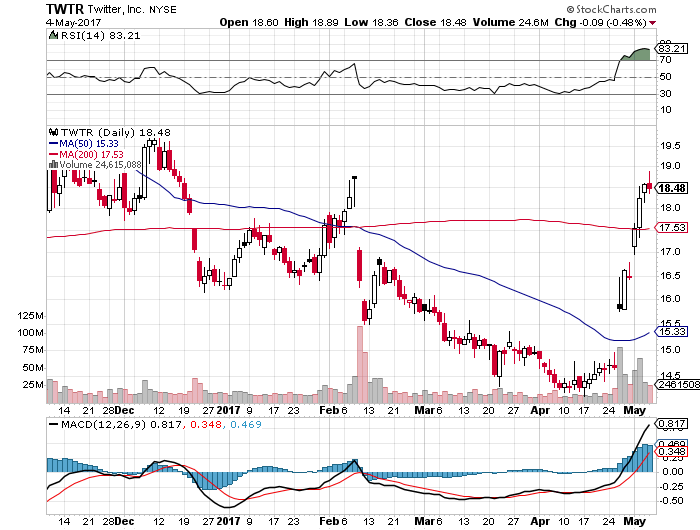
Task: Click the MA(50) 15.33 legend text
Action: (89, 143)
